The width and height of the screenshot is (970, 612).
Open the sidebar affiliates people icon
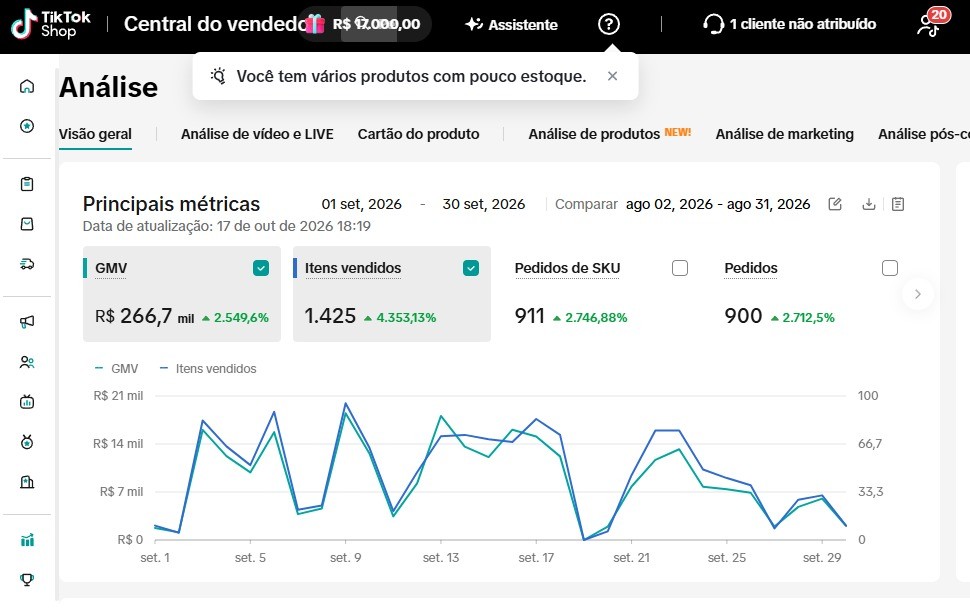coord(27,362)
